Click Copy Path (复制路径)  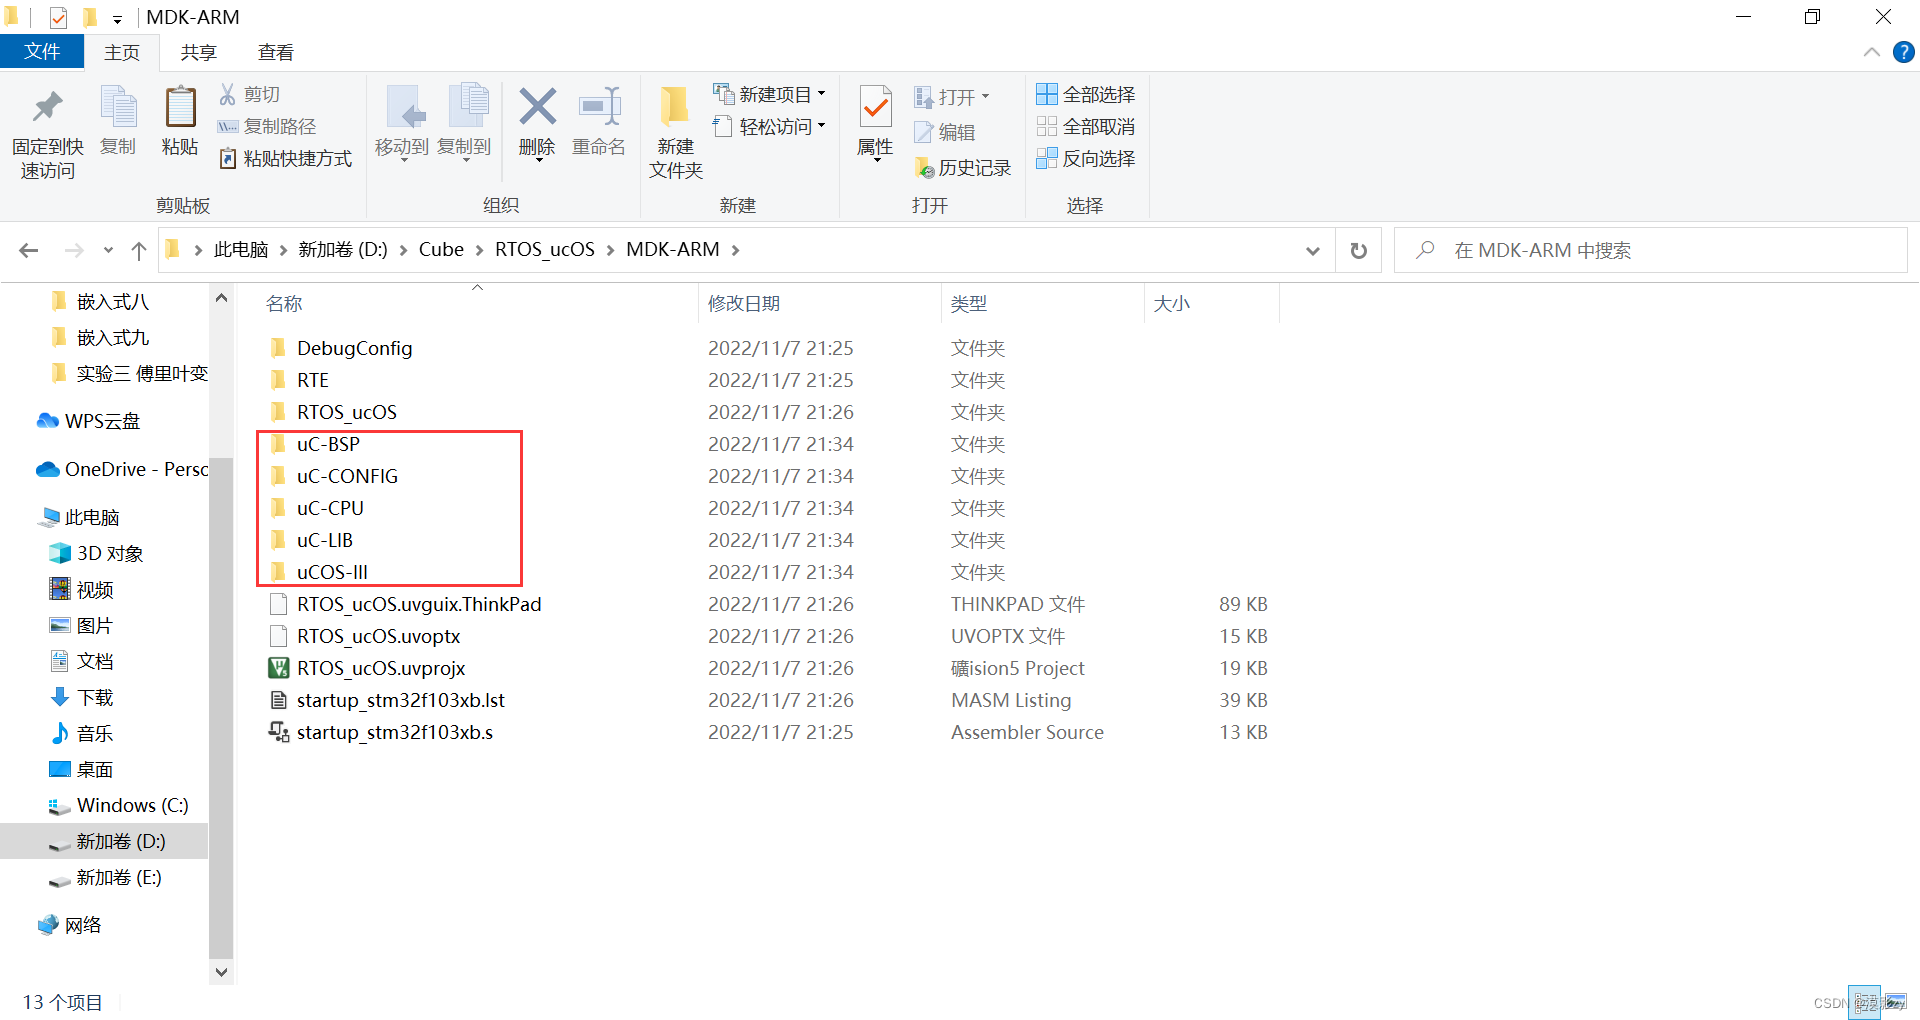[x=267, y=126]
